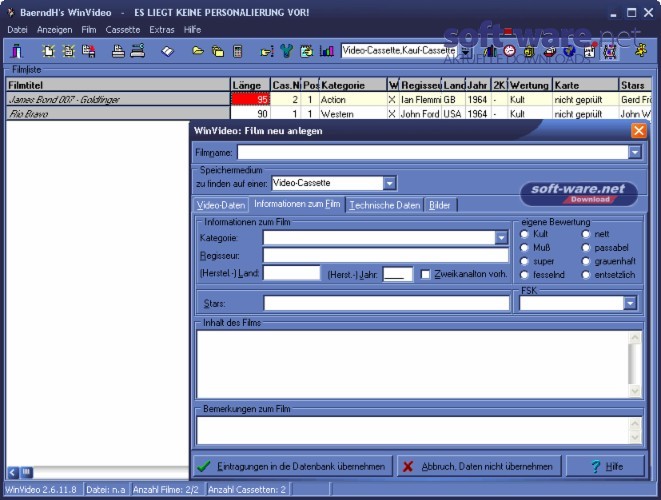661x500 pixels.
Task: Switch to the Video-Daten tab
Action: (220, 205)
